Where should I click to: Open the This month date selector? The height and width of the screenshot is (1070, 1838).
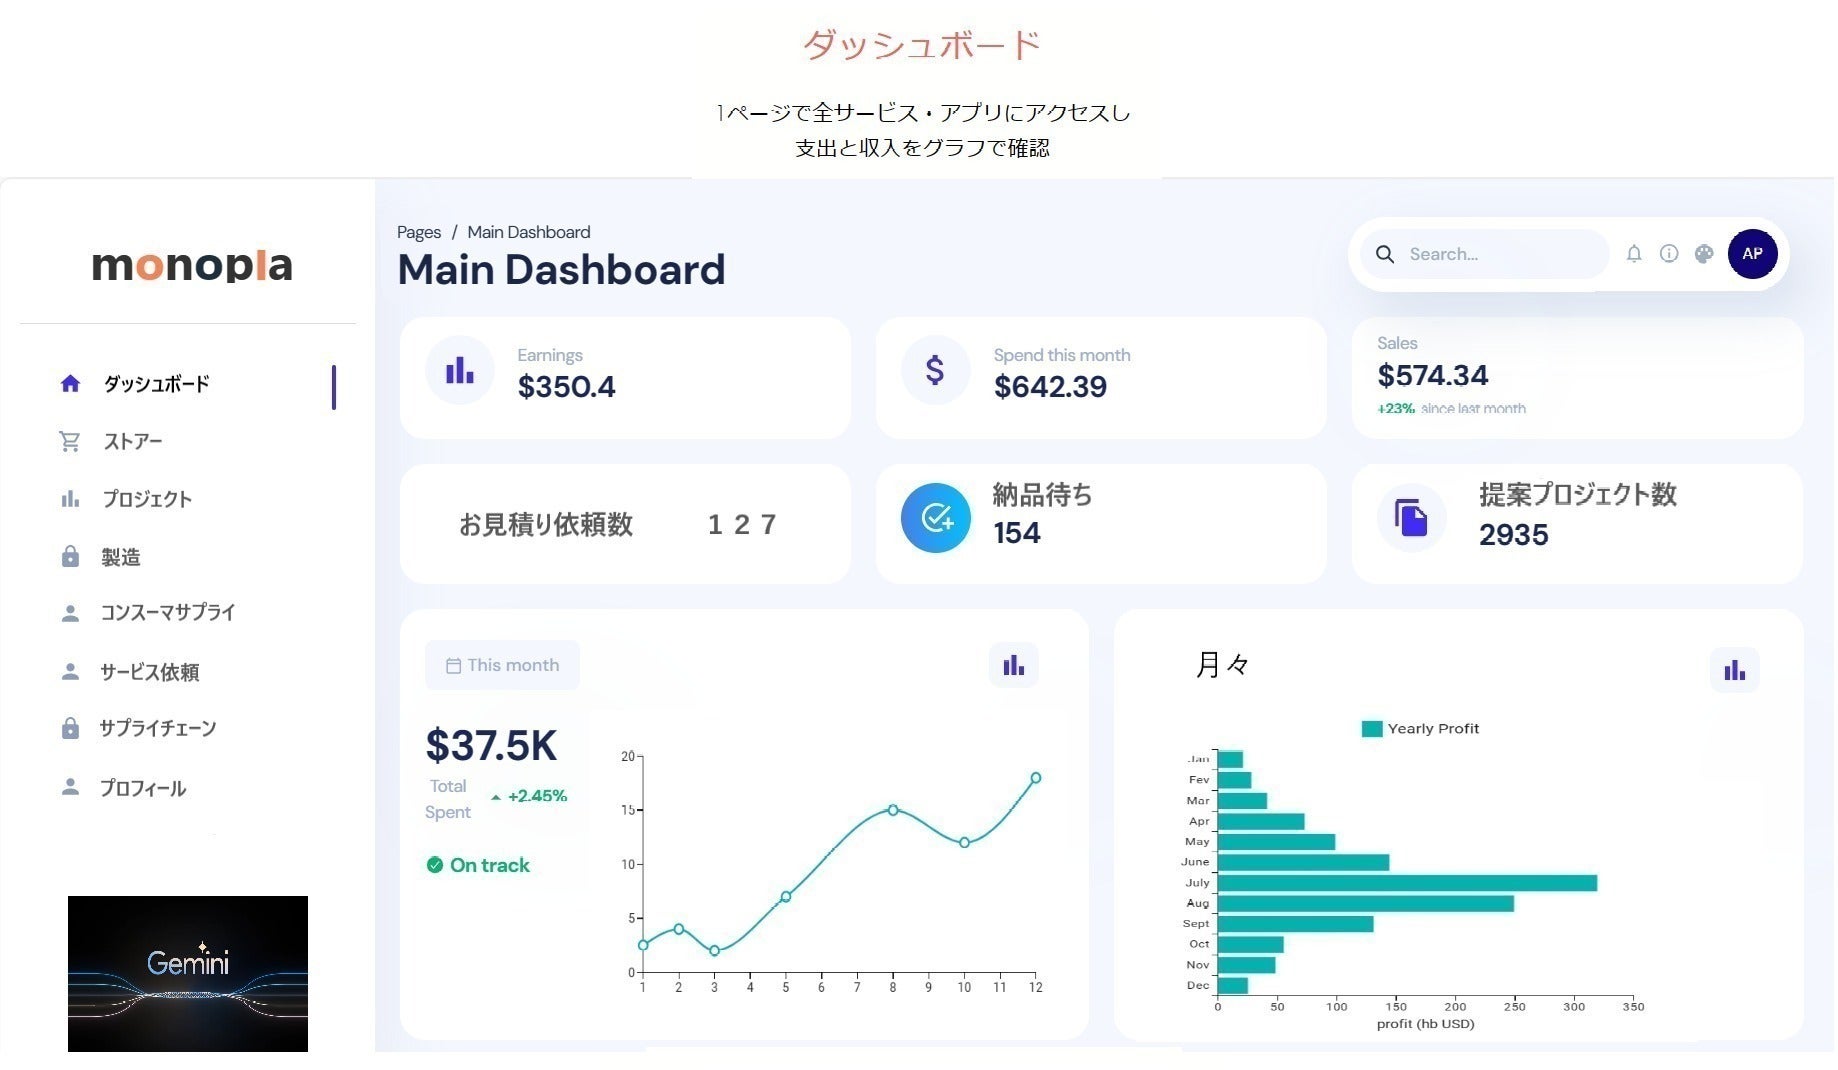(502, 666)
